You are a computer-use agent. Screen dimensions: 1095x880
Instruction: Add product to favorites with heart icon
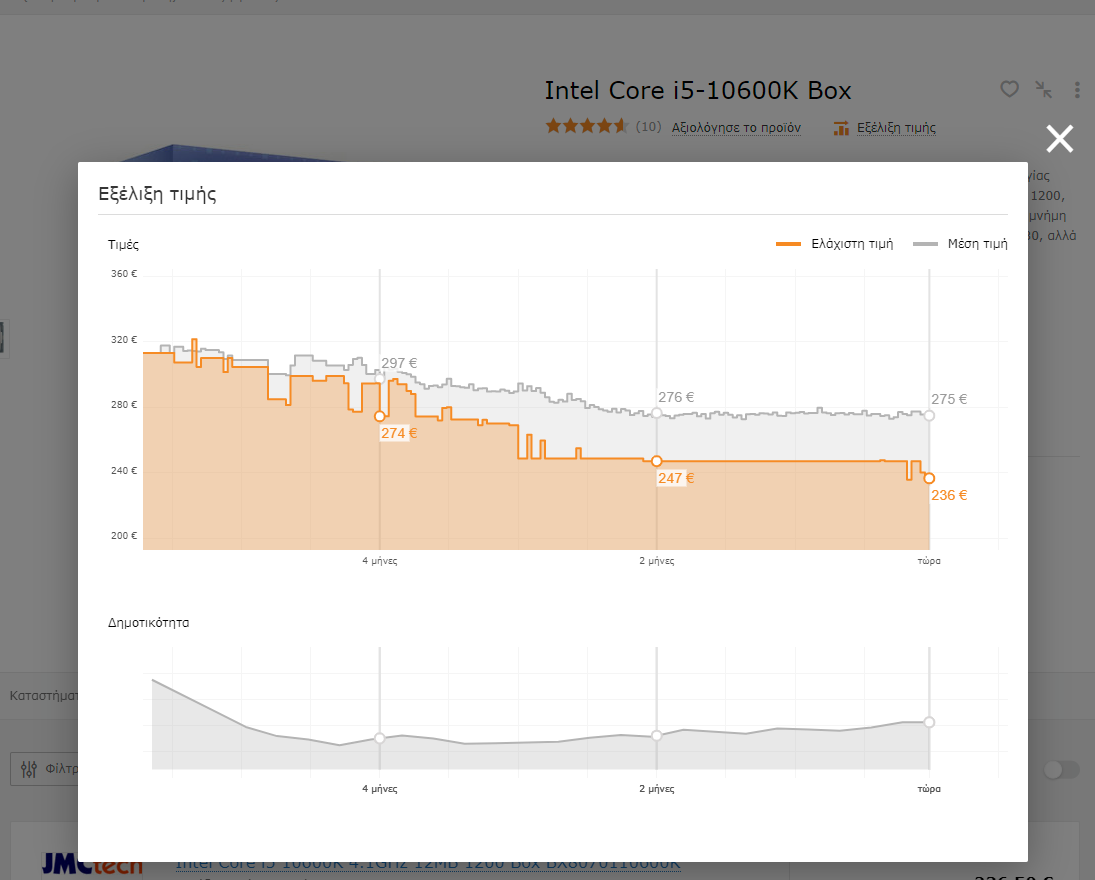[x=1009, y=89]
